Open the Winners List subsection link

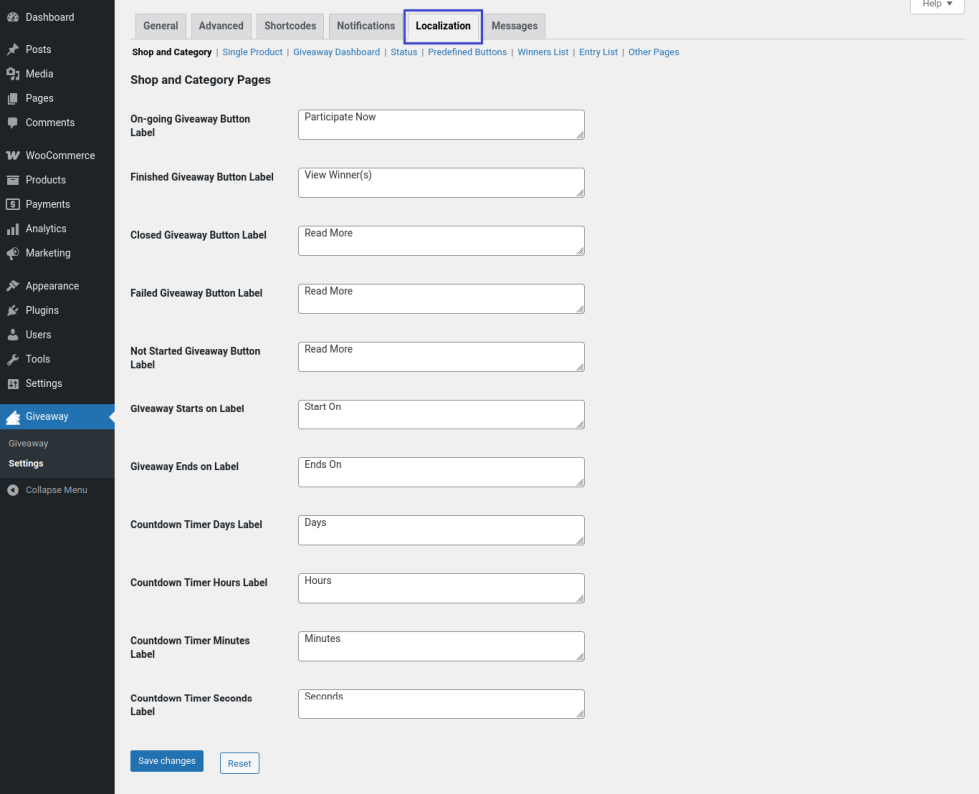click(x=543, y=52)
